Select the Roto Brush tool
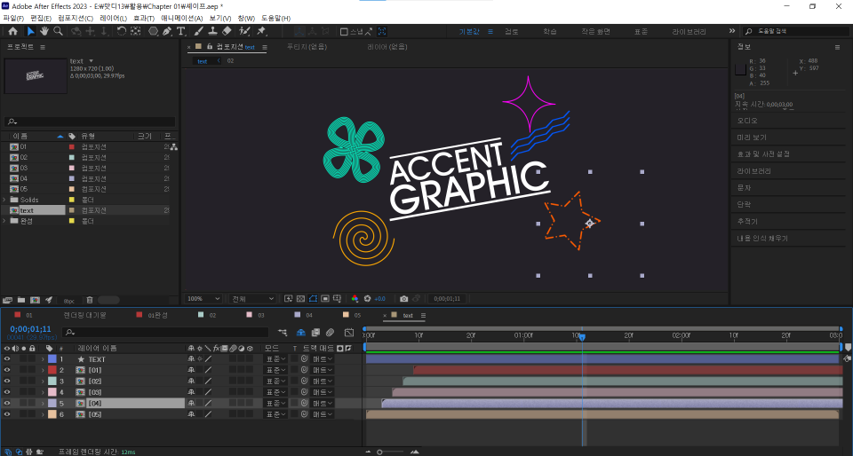Screen dimensions: 853x456 (x=245, y=32)
